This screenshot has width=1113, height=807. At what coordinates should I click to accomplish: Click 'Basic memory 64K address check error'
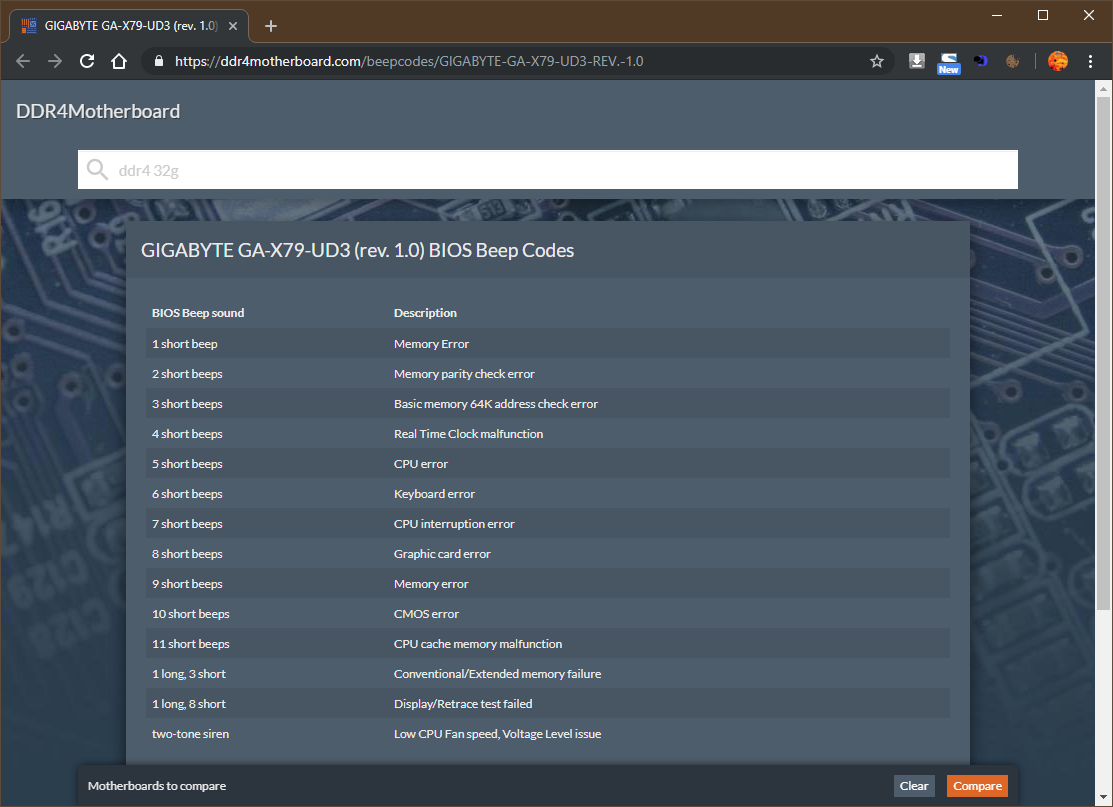[496, 404]
